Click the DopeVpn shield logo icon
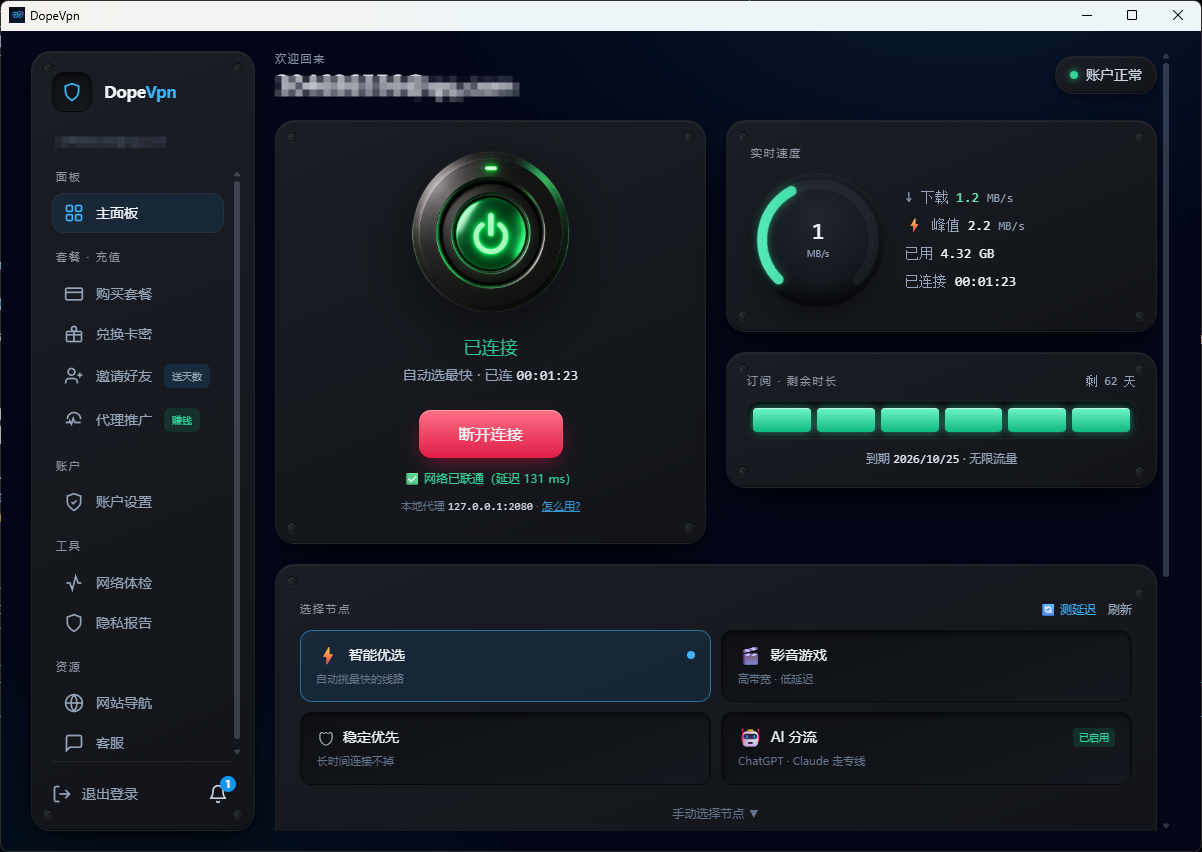Image resolution: width=1202 pixels, height=852 pixels. 72,92
